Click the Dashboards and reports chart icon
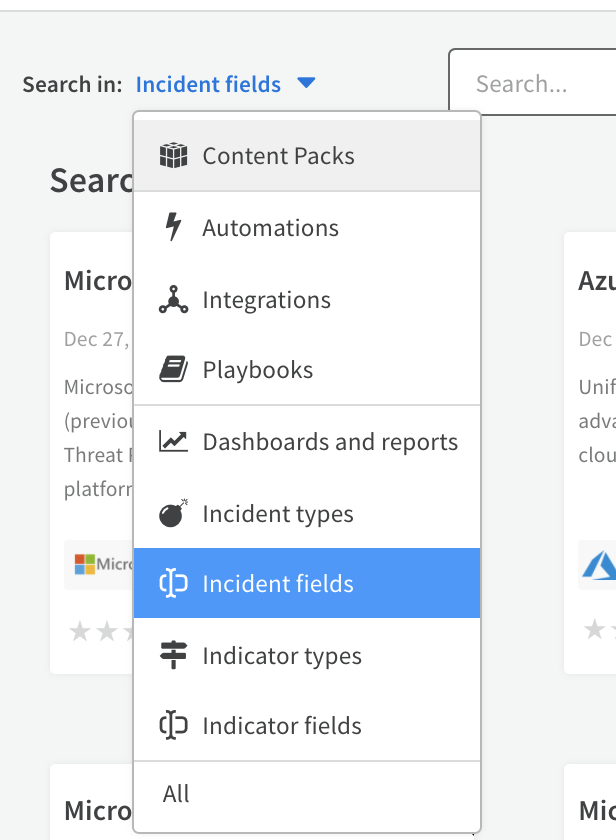Screen dimensions: 616x840 coord(173,442)
